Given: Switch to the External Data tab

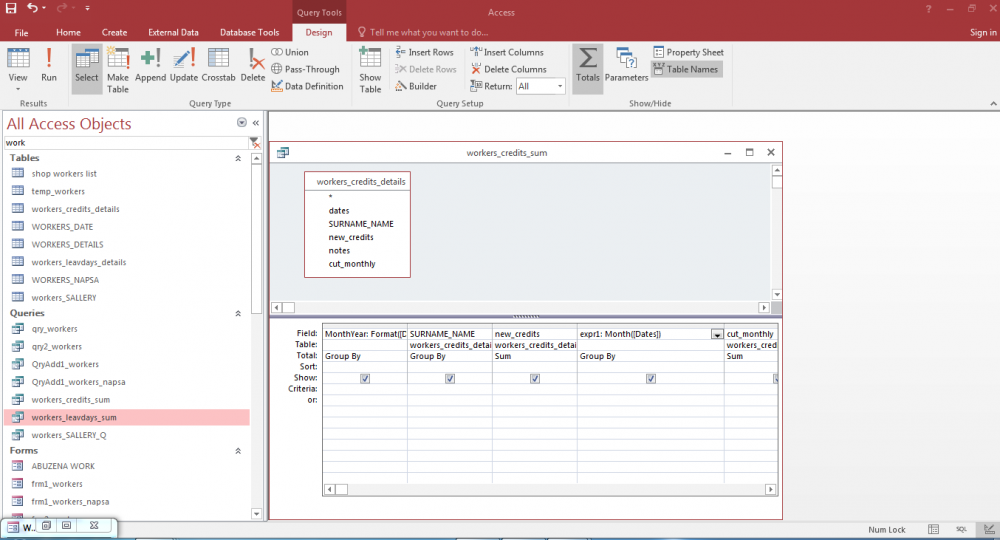Looking at the screenshot, I should pos(173,33).
